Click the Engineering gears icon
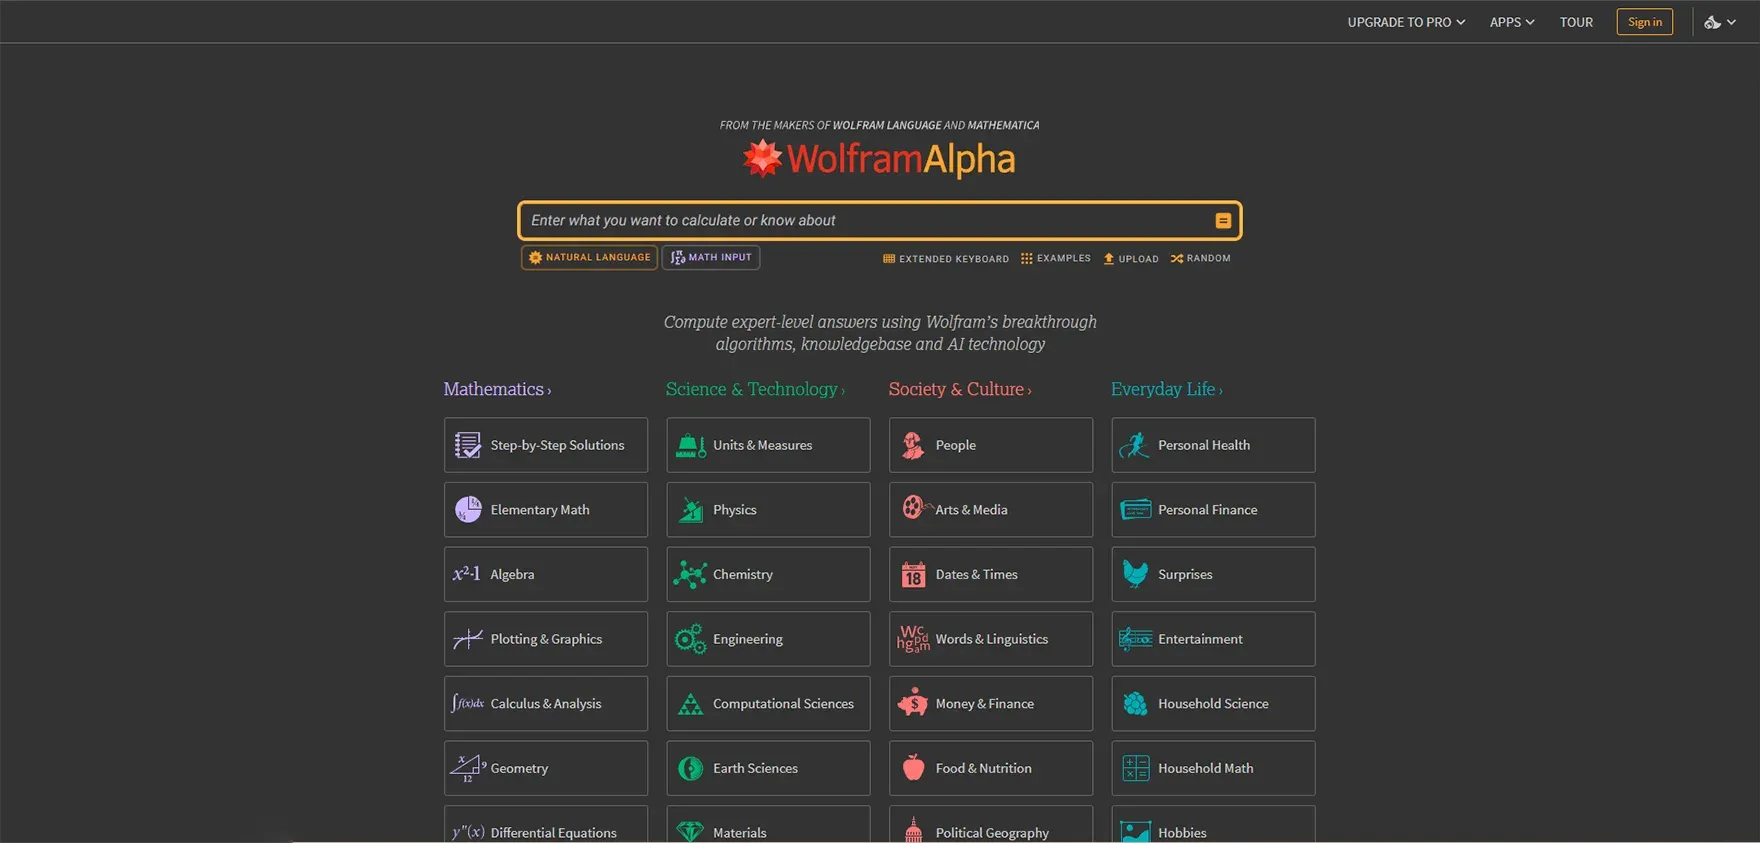This screenshot has height=843, width=1760. (690, 639)
